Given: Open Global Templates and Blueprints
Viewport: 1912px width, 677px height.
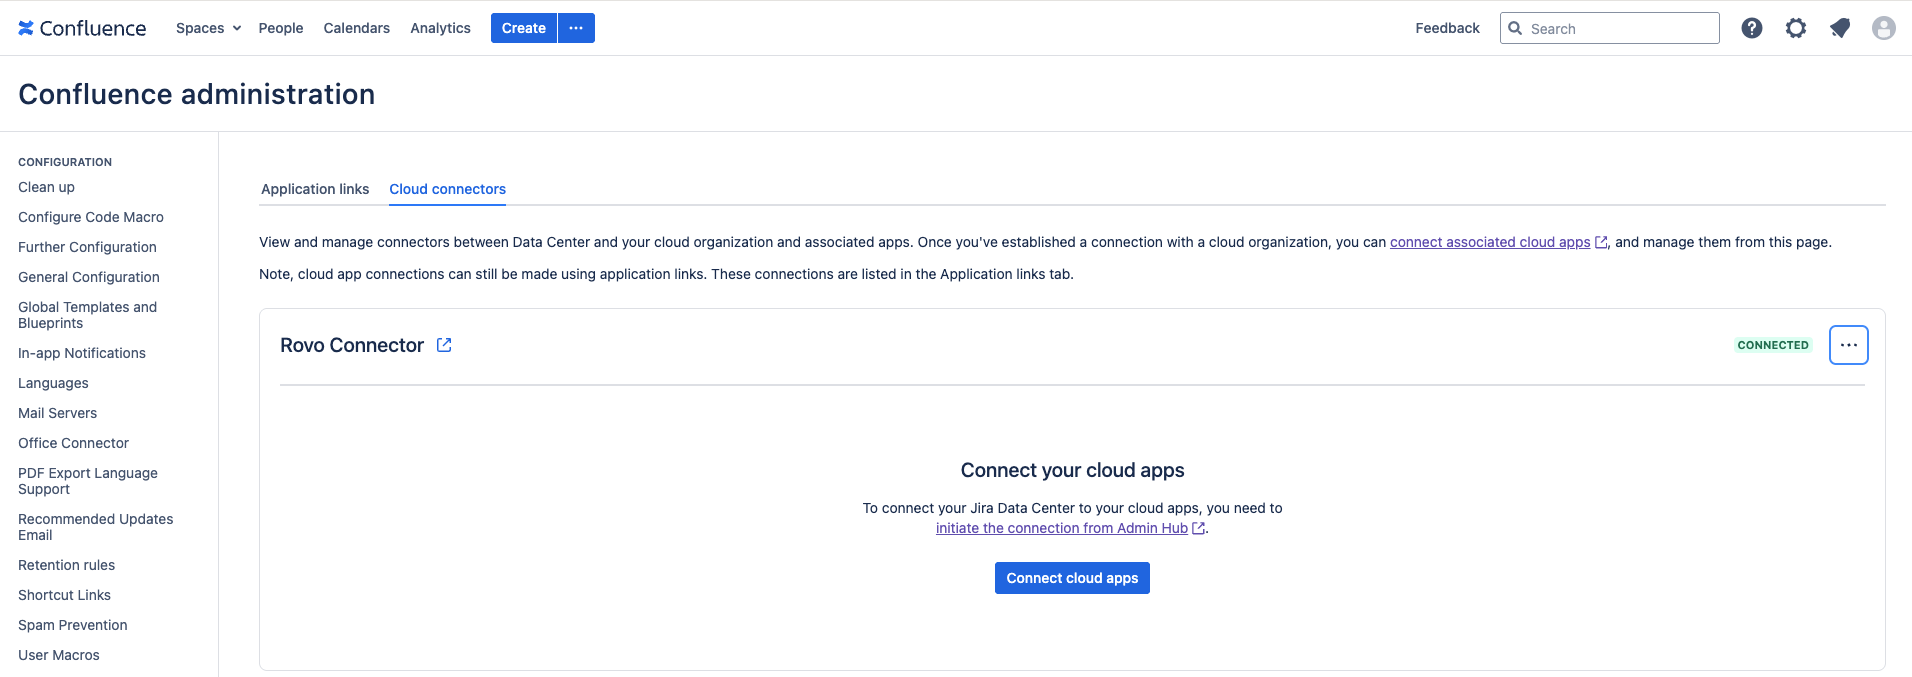Looking at the screenshot, I should (x=87, y=315).
